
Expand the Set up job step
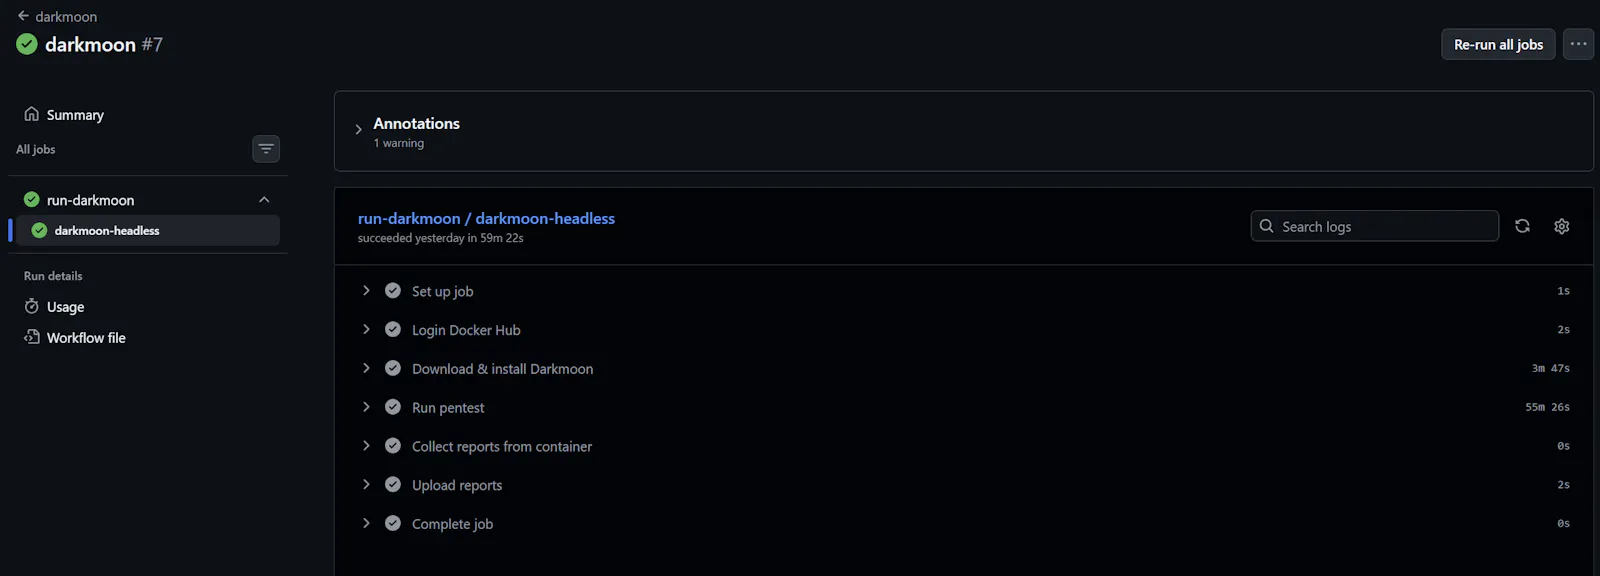[366, 291]
